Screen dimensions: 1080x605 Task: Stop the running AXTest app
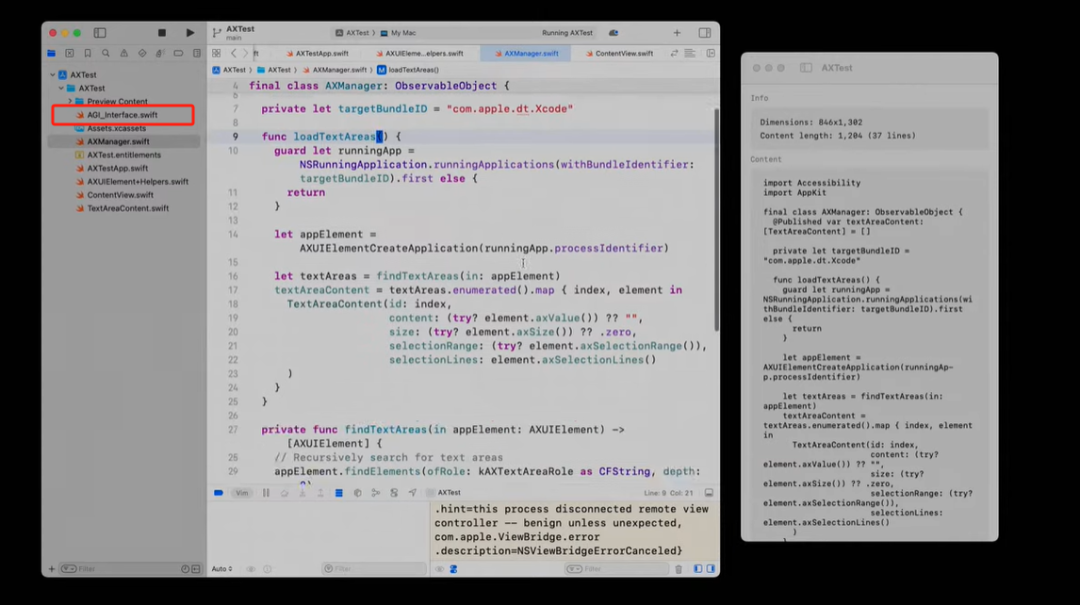tap(162, 33)
